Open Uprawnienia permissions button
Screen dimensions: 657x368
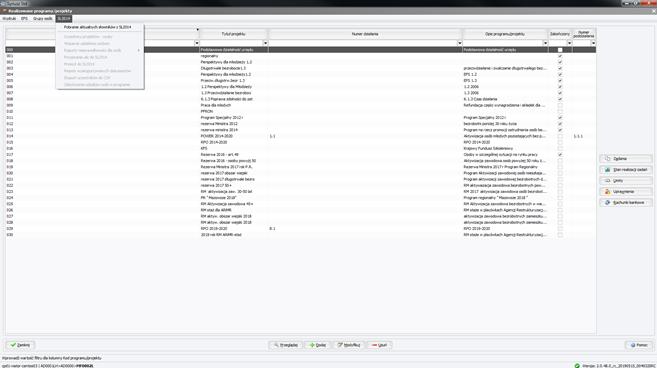click(626, 192)
